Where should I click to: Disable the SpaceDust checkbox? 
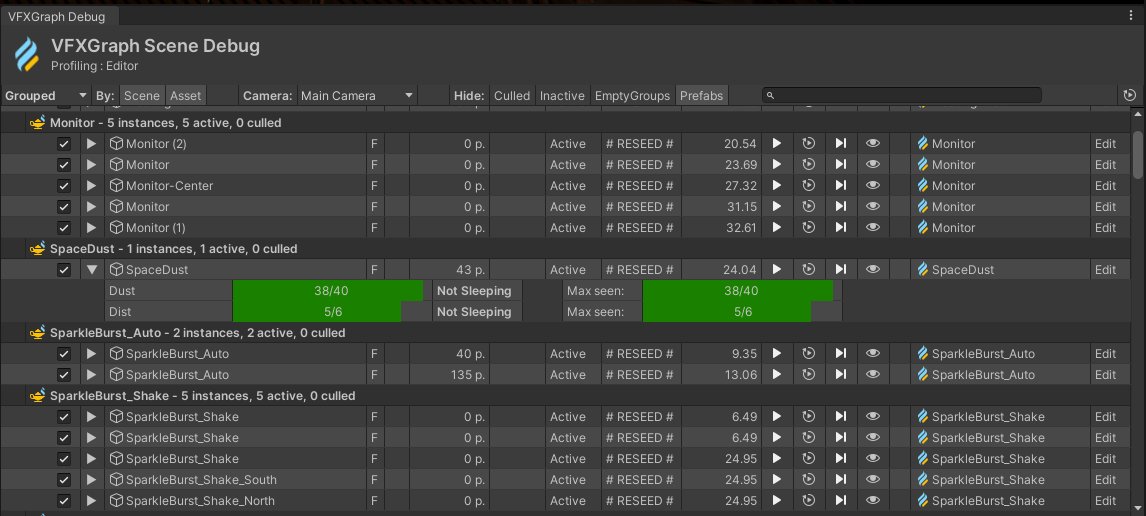64,270
